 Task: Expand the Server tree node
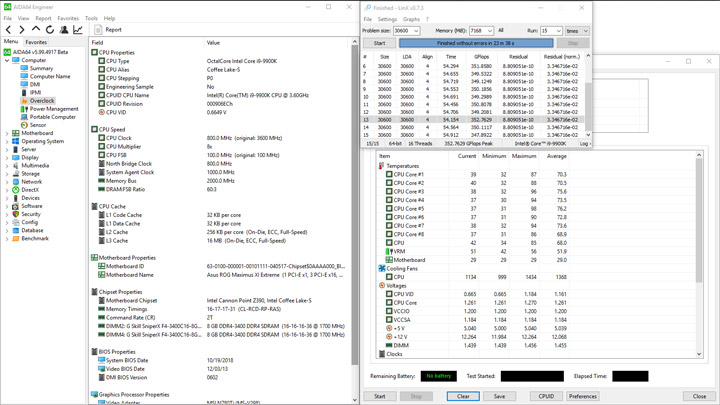point(7,149)
